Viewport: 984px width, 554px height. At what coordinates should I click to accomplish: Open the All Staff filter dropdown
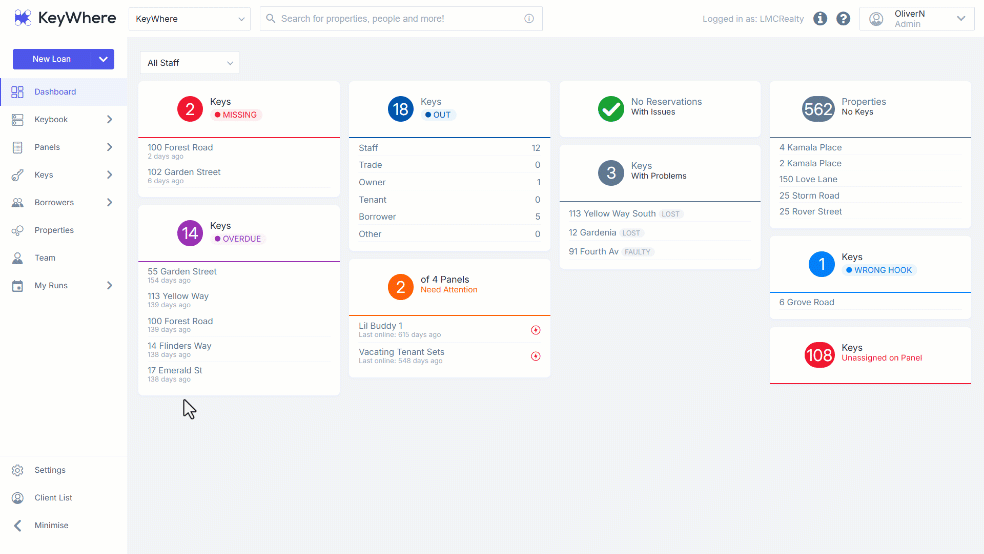pyautogui.click(x=190, y=63)
